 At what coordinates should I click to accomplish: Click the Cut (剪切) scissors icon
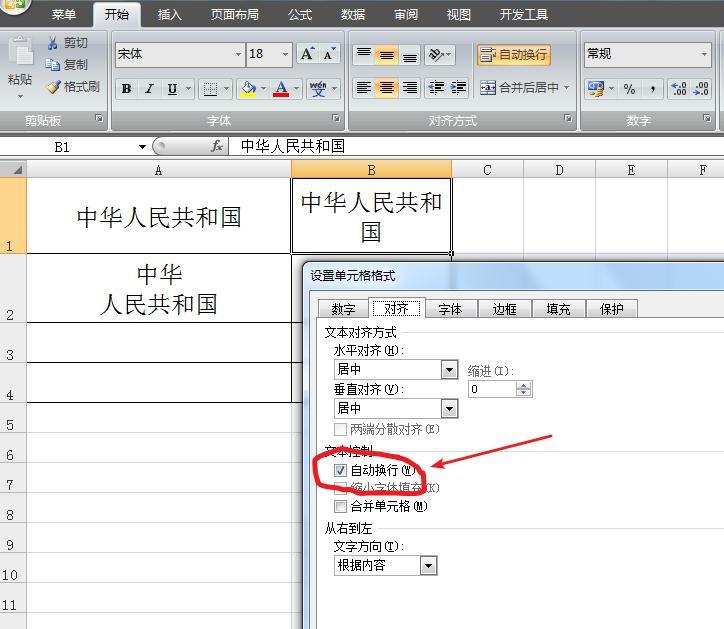pyautogui.click(x=53, y=43)
